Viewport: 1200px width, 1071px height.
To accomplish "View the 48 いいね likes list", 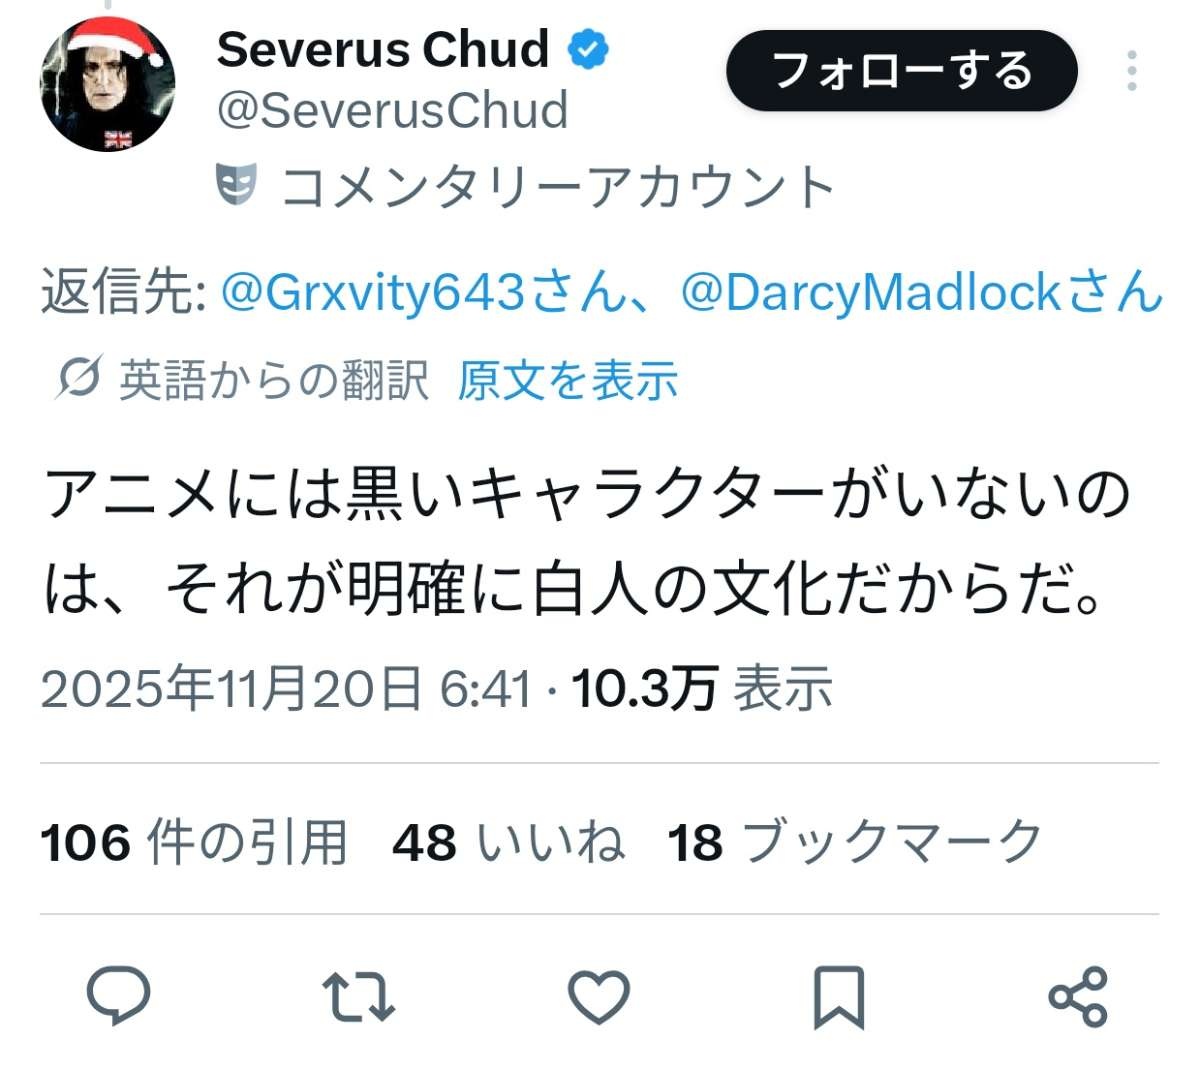I will pos(508,841).
